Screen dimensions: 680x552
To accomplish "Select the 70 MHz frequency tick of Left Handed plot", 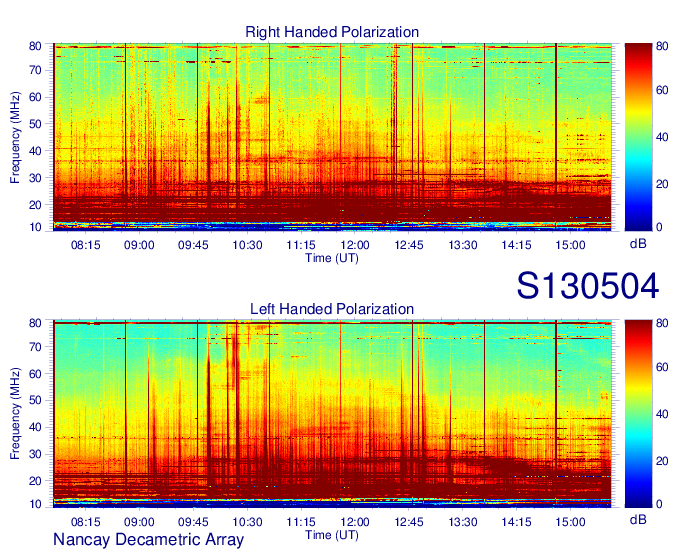I will click(35, 347).
